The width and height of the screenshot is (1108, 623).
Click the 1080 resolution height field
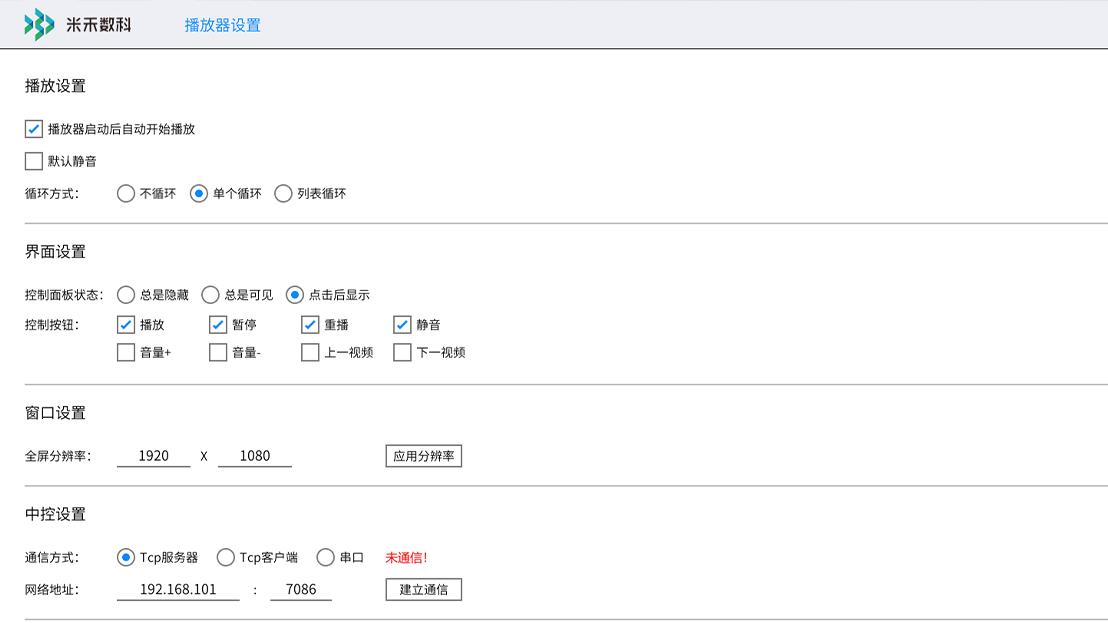tap(255, 456)
